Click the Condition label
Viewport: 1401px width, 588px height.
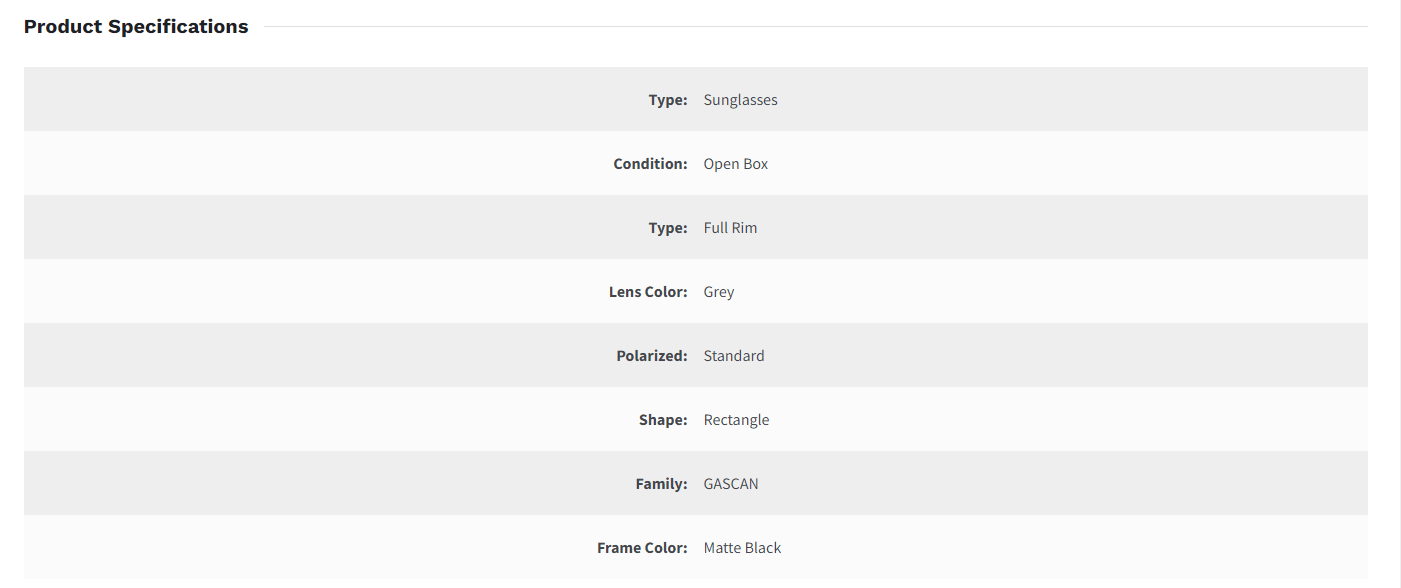coord(650,164)
